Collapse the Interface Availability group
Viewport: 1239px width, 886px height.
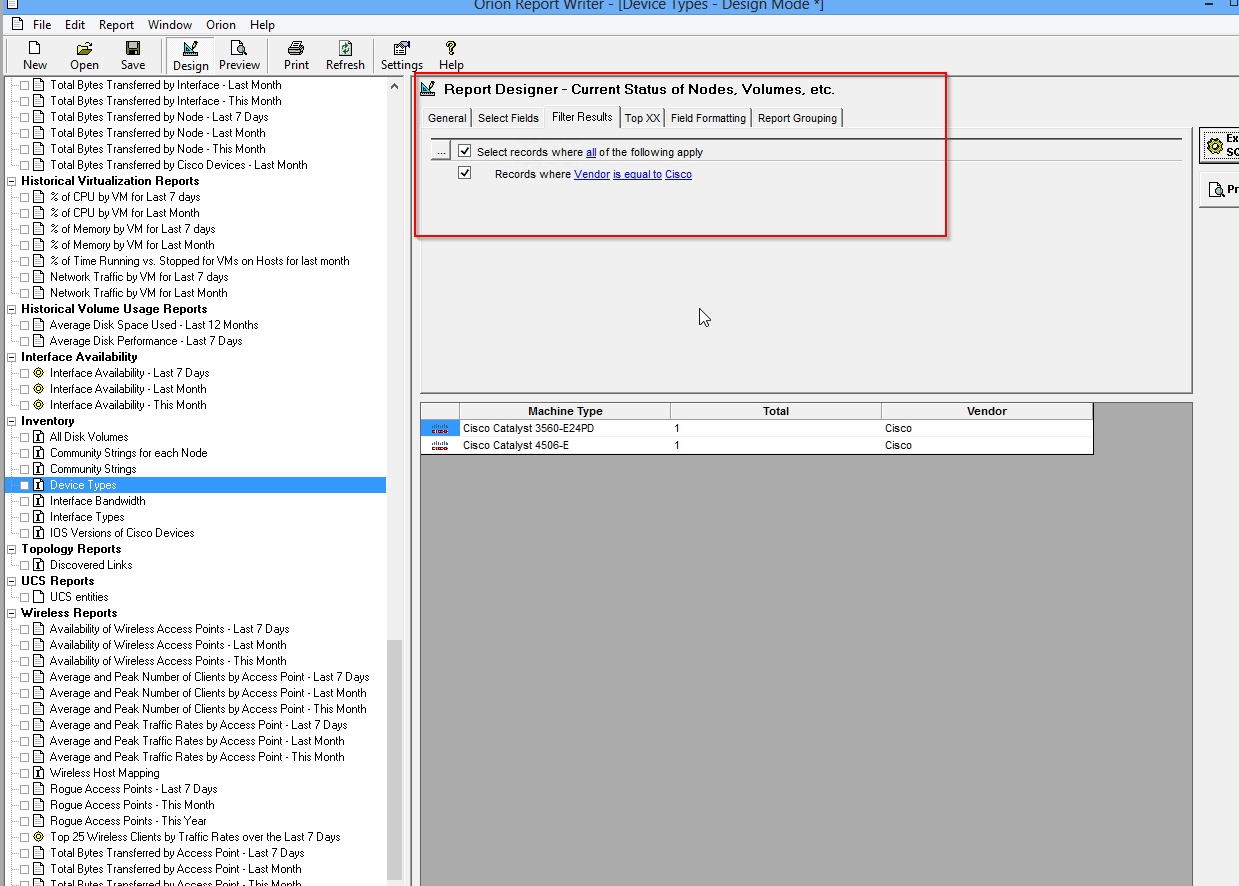[11, 357]
